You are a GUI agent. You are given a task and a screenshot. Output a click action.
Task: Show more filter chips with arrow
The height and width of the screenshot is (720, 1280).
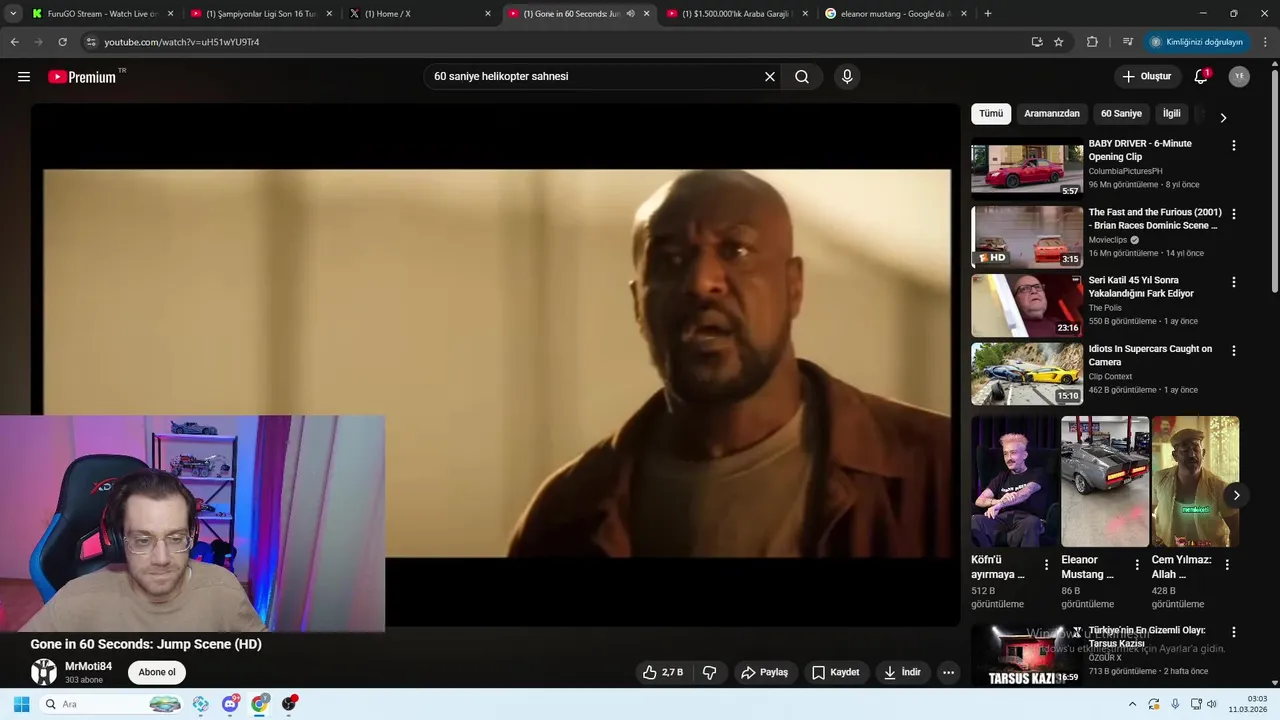[1222, 117]
